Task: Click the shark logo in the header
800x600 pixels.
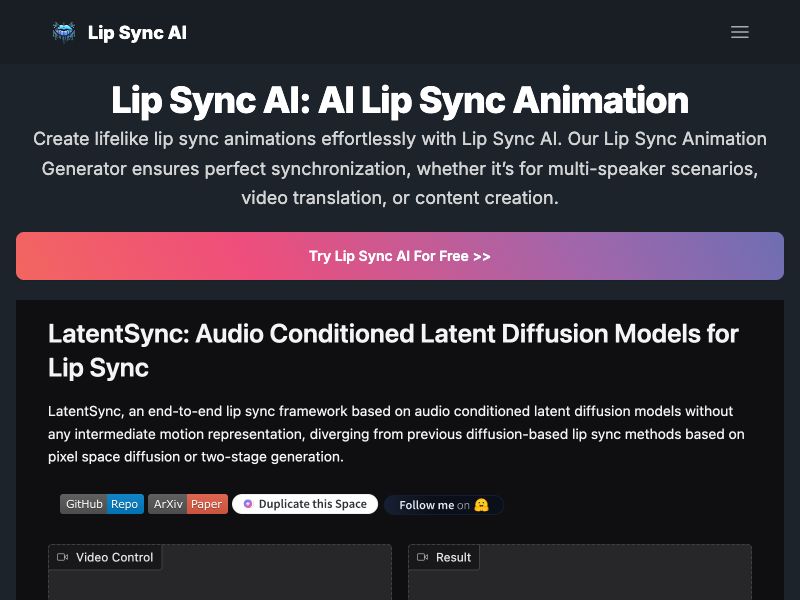Action: (63, 31)
